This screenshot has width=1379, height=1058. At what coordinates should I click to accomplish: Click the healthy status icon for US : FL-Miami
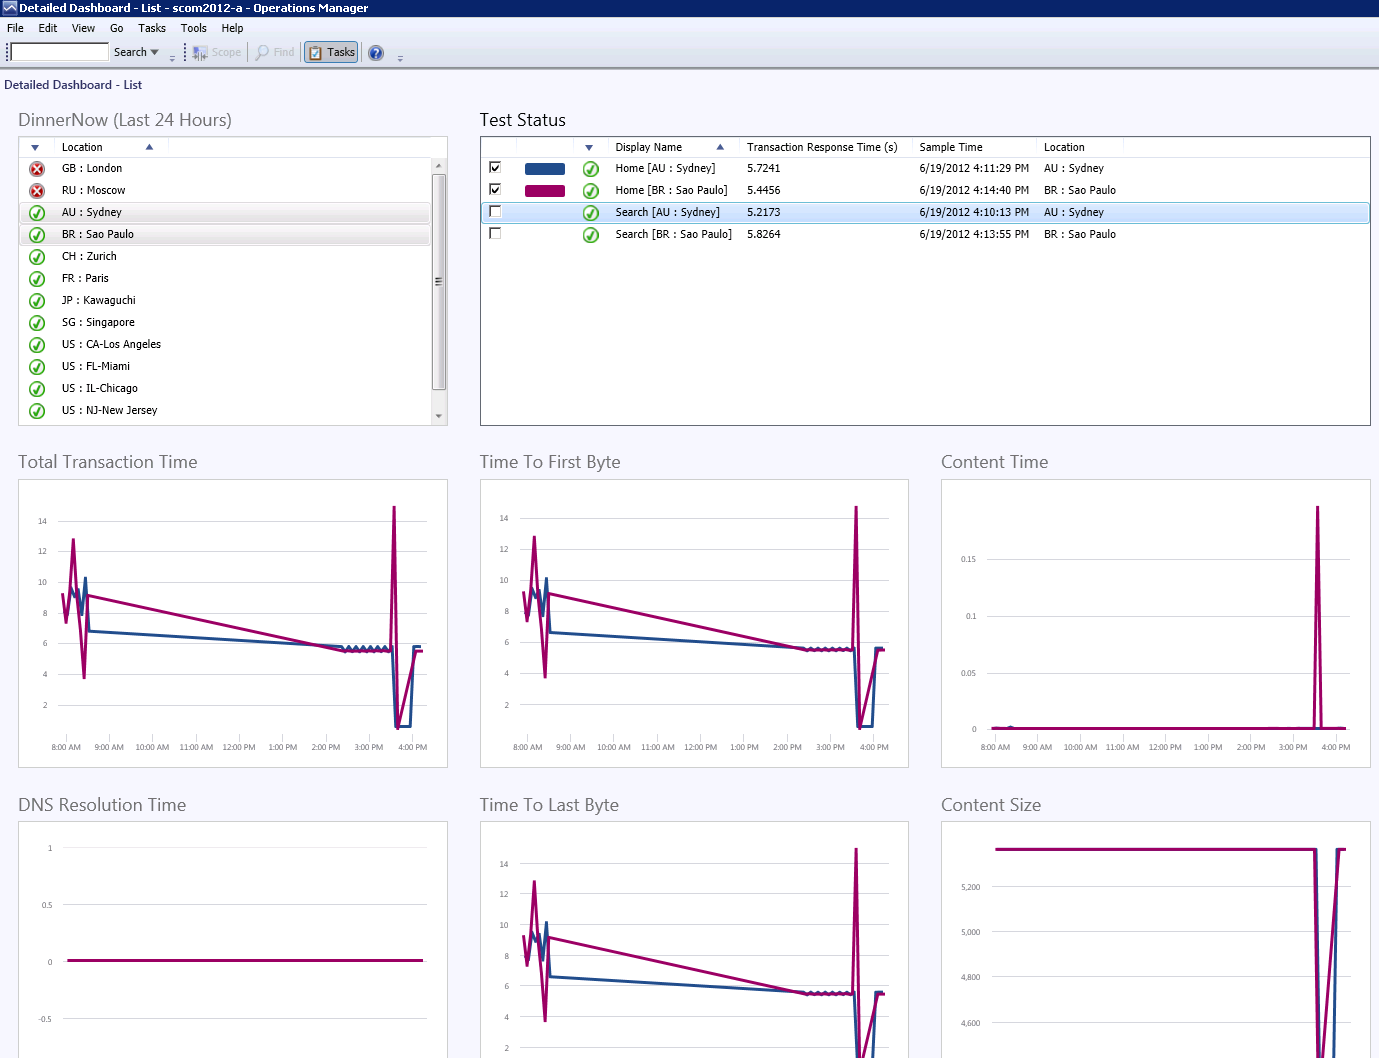coord(37,367)
